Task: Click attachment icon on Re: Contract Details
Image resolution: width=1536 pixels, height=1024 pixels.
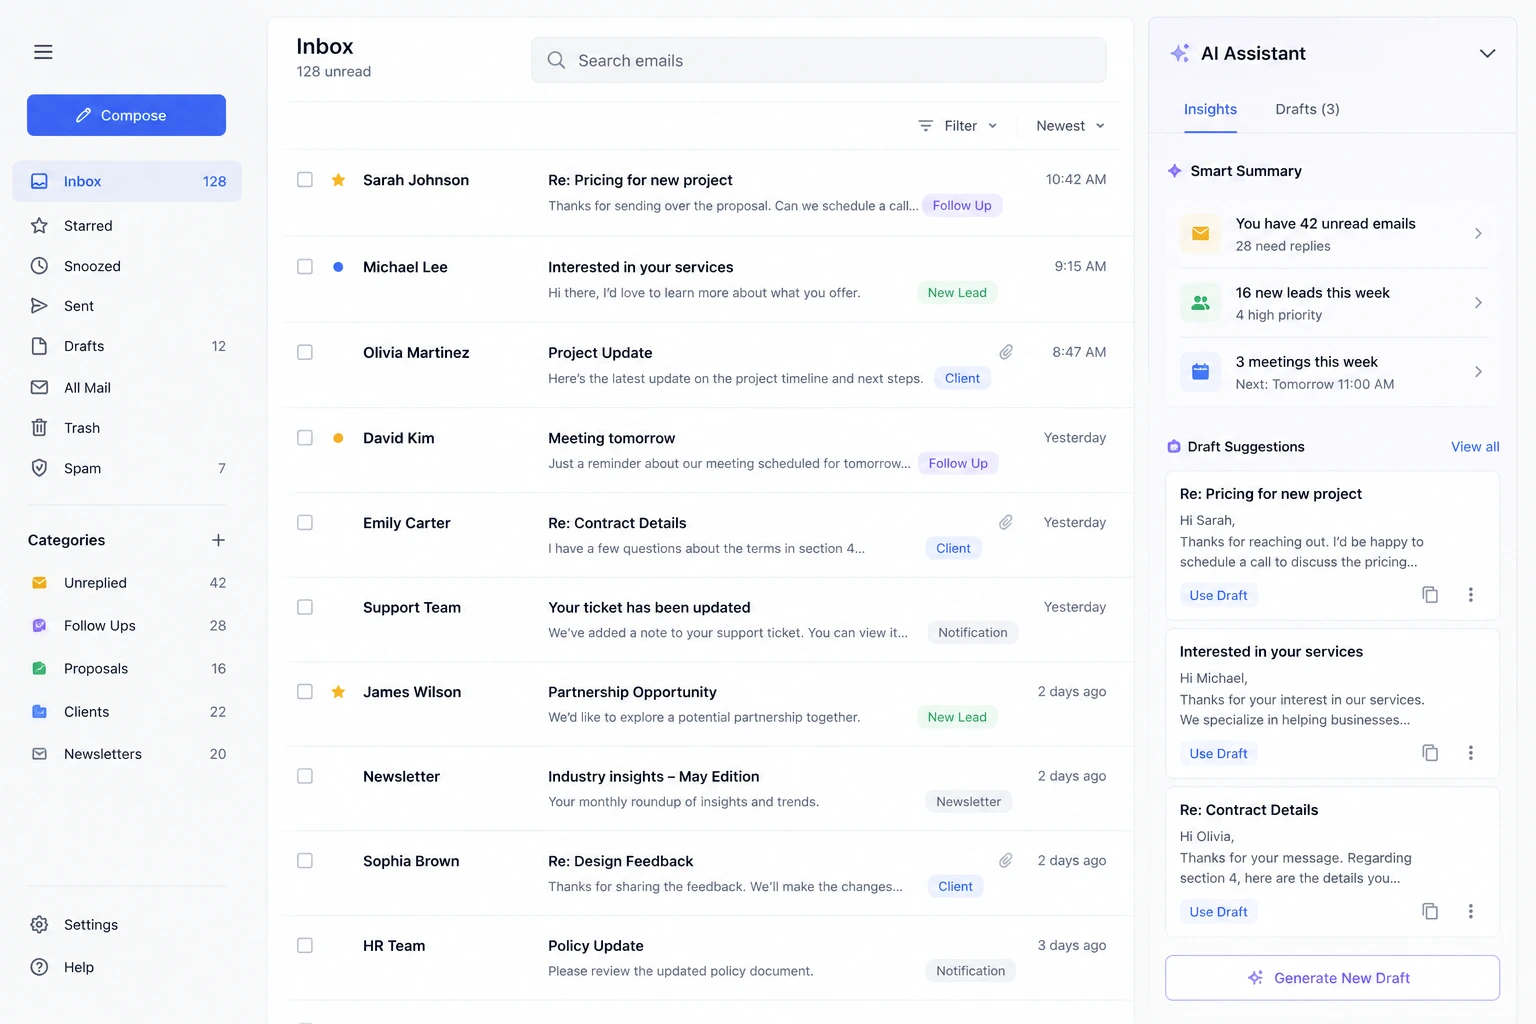Action: (1006, 522)
